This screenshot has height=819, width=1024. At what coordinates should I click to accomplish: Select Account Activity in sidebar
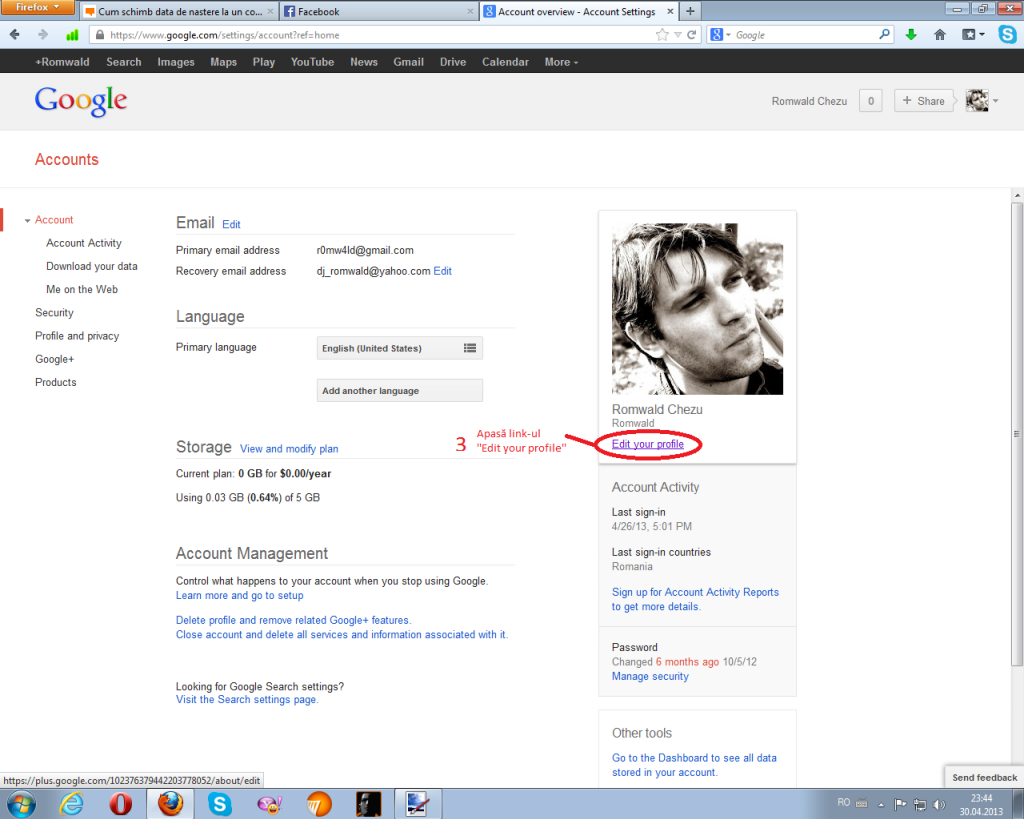tap(84, 243)
